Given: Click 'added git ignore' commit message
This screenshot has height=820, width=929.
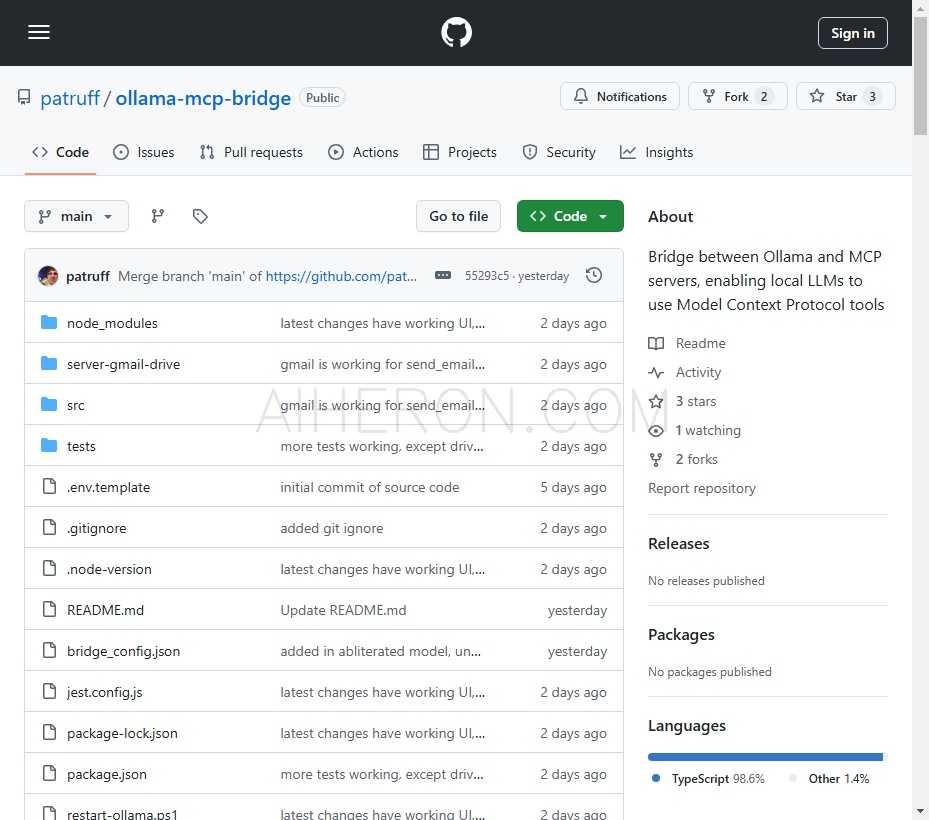Looking at the screenshot, I should pos(332,528).
